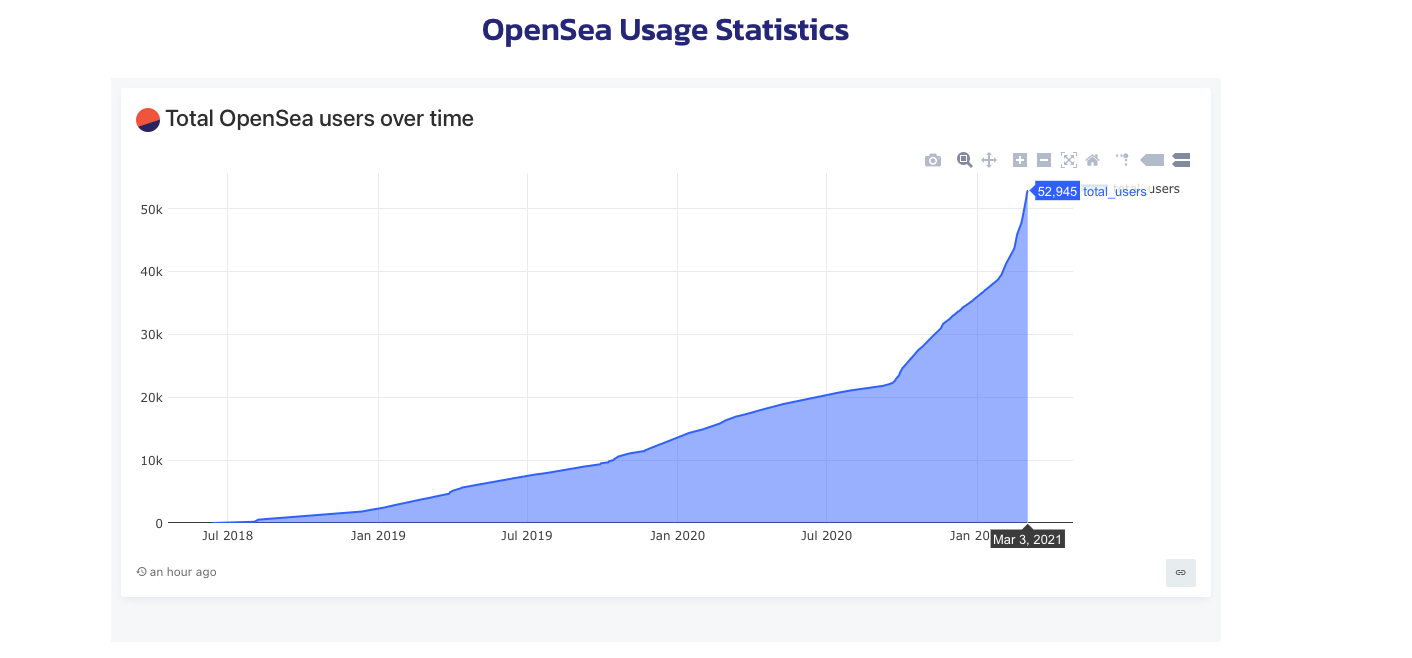
Task: Click the 'Jul 2018' x-axis label
Action: 227,536
